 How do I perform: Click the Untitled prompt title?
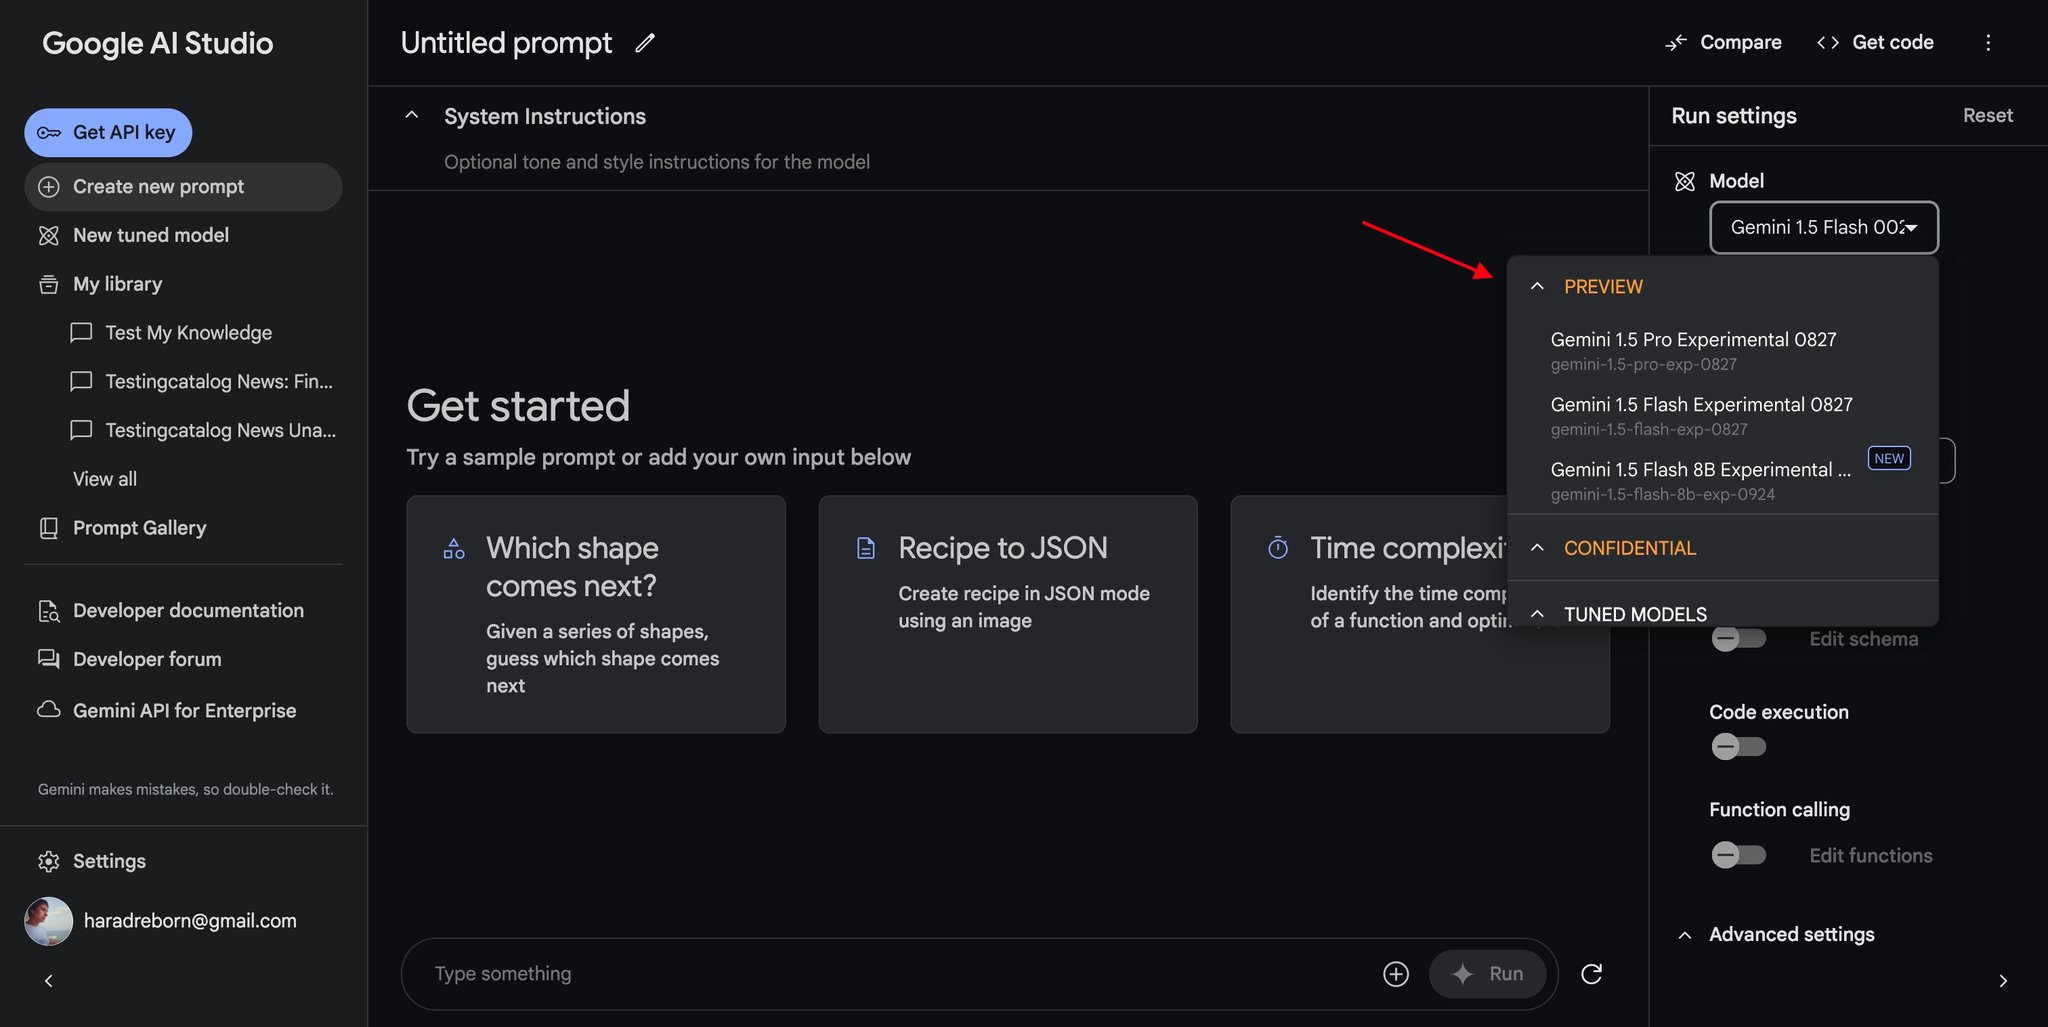coord(506,43)
